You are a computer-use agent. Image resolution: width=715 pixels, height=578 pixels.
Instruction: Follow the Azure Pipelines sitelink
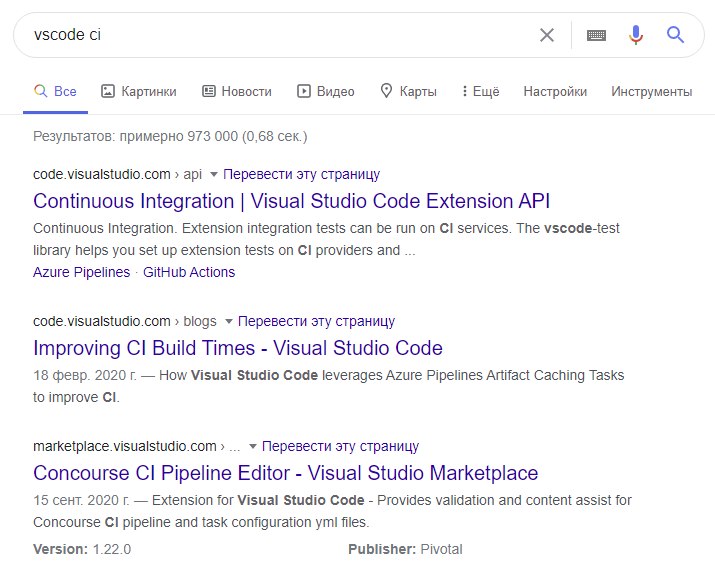click(x=82, y=272)
